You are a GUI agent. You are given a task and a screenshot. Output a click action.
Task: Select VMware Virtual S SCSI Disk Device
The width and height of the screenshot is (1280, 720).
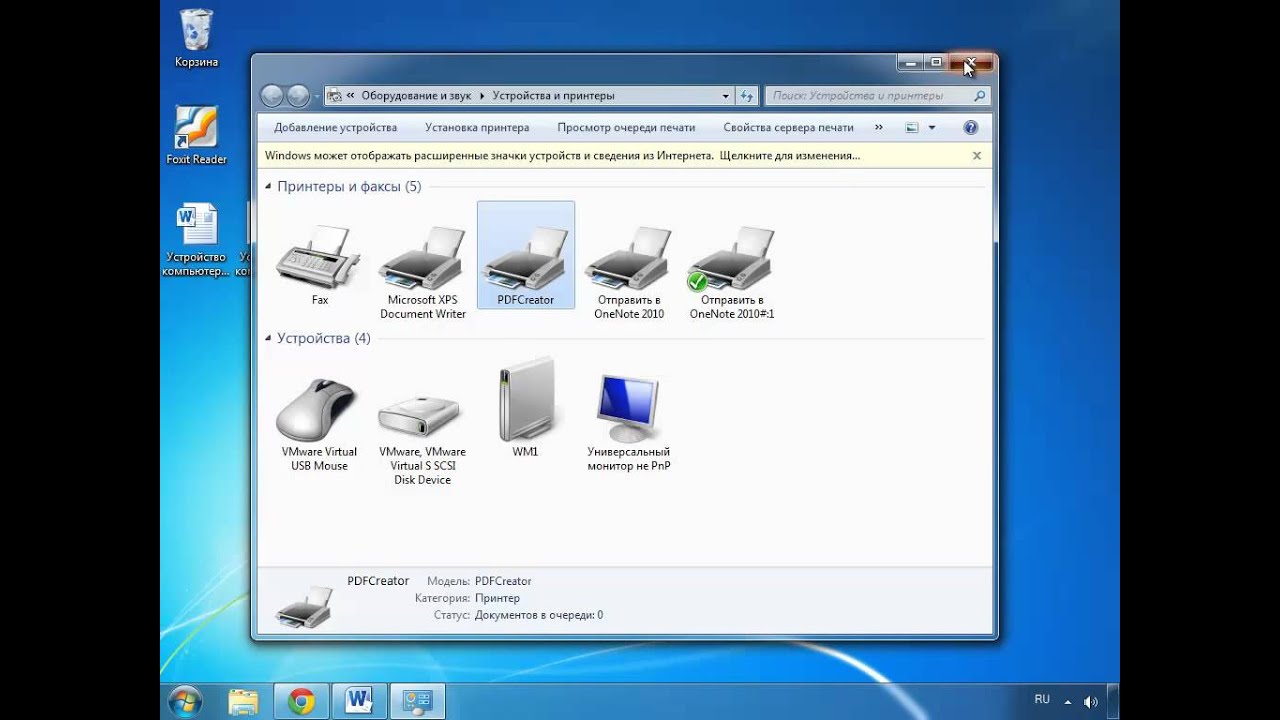pos(422,415)
